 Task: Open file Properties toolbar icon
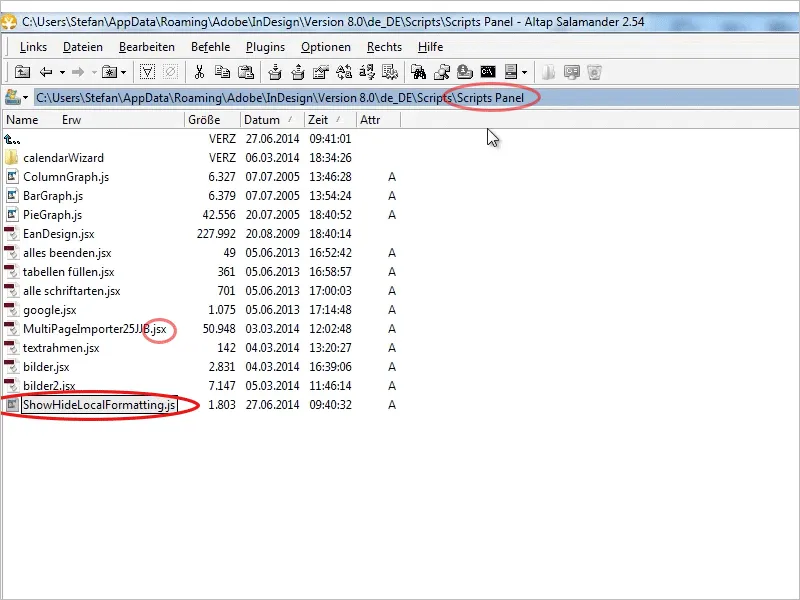click(x=321, y=72)
